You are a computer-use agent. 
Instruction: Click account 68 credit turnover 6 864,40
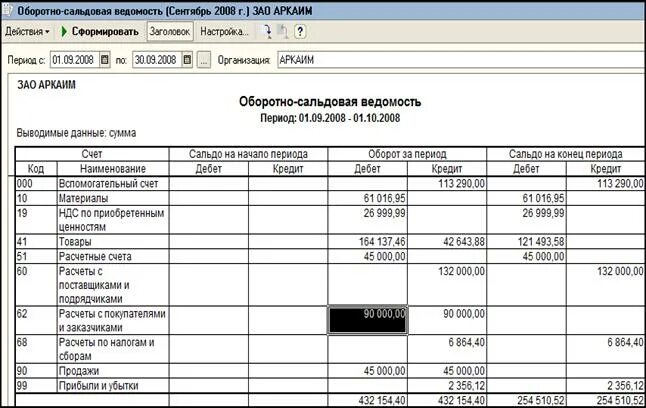447,349
